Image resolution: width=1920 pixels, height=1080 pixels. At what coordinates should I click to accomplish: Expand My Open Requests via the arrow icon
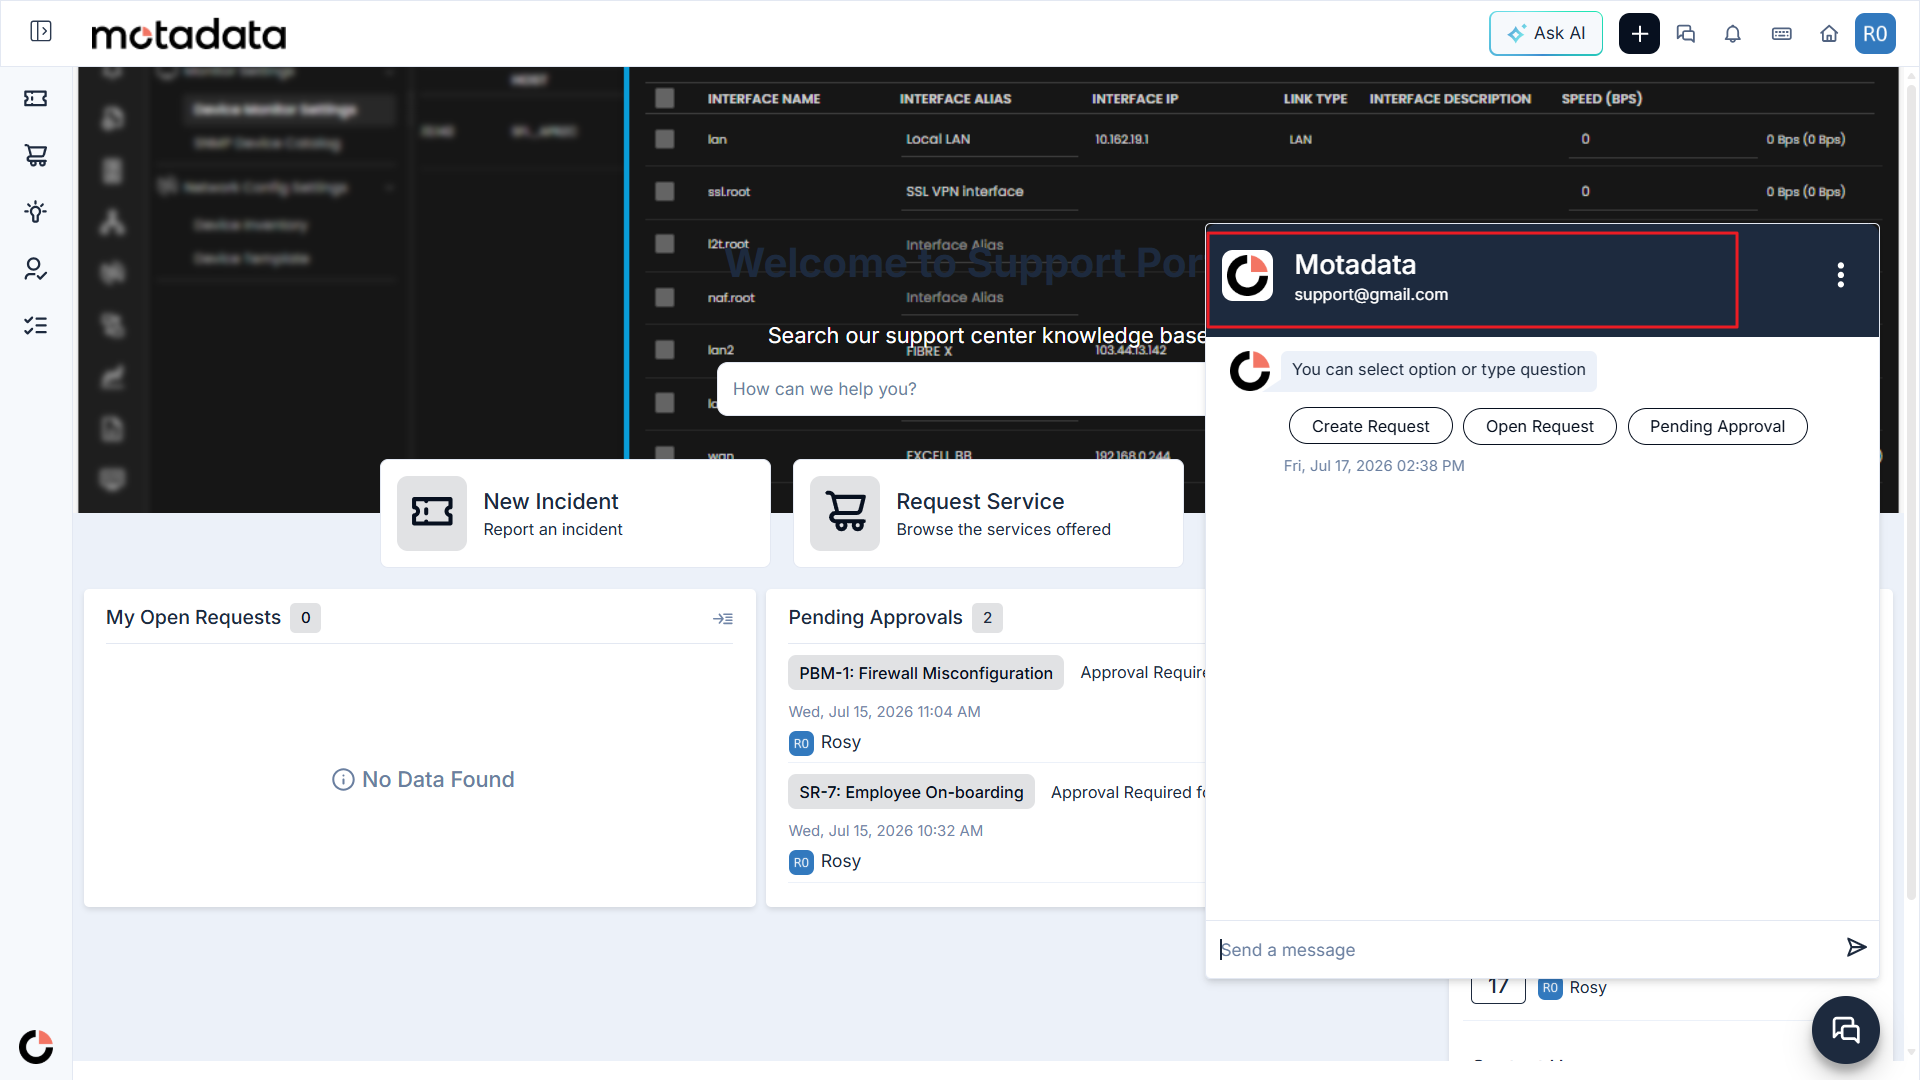723,619
